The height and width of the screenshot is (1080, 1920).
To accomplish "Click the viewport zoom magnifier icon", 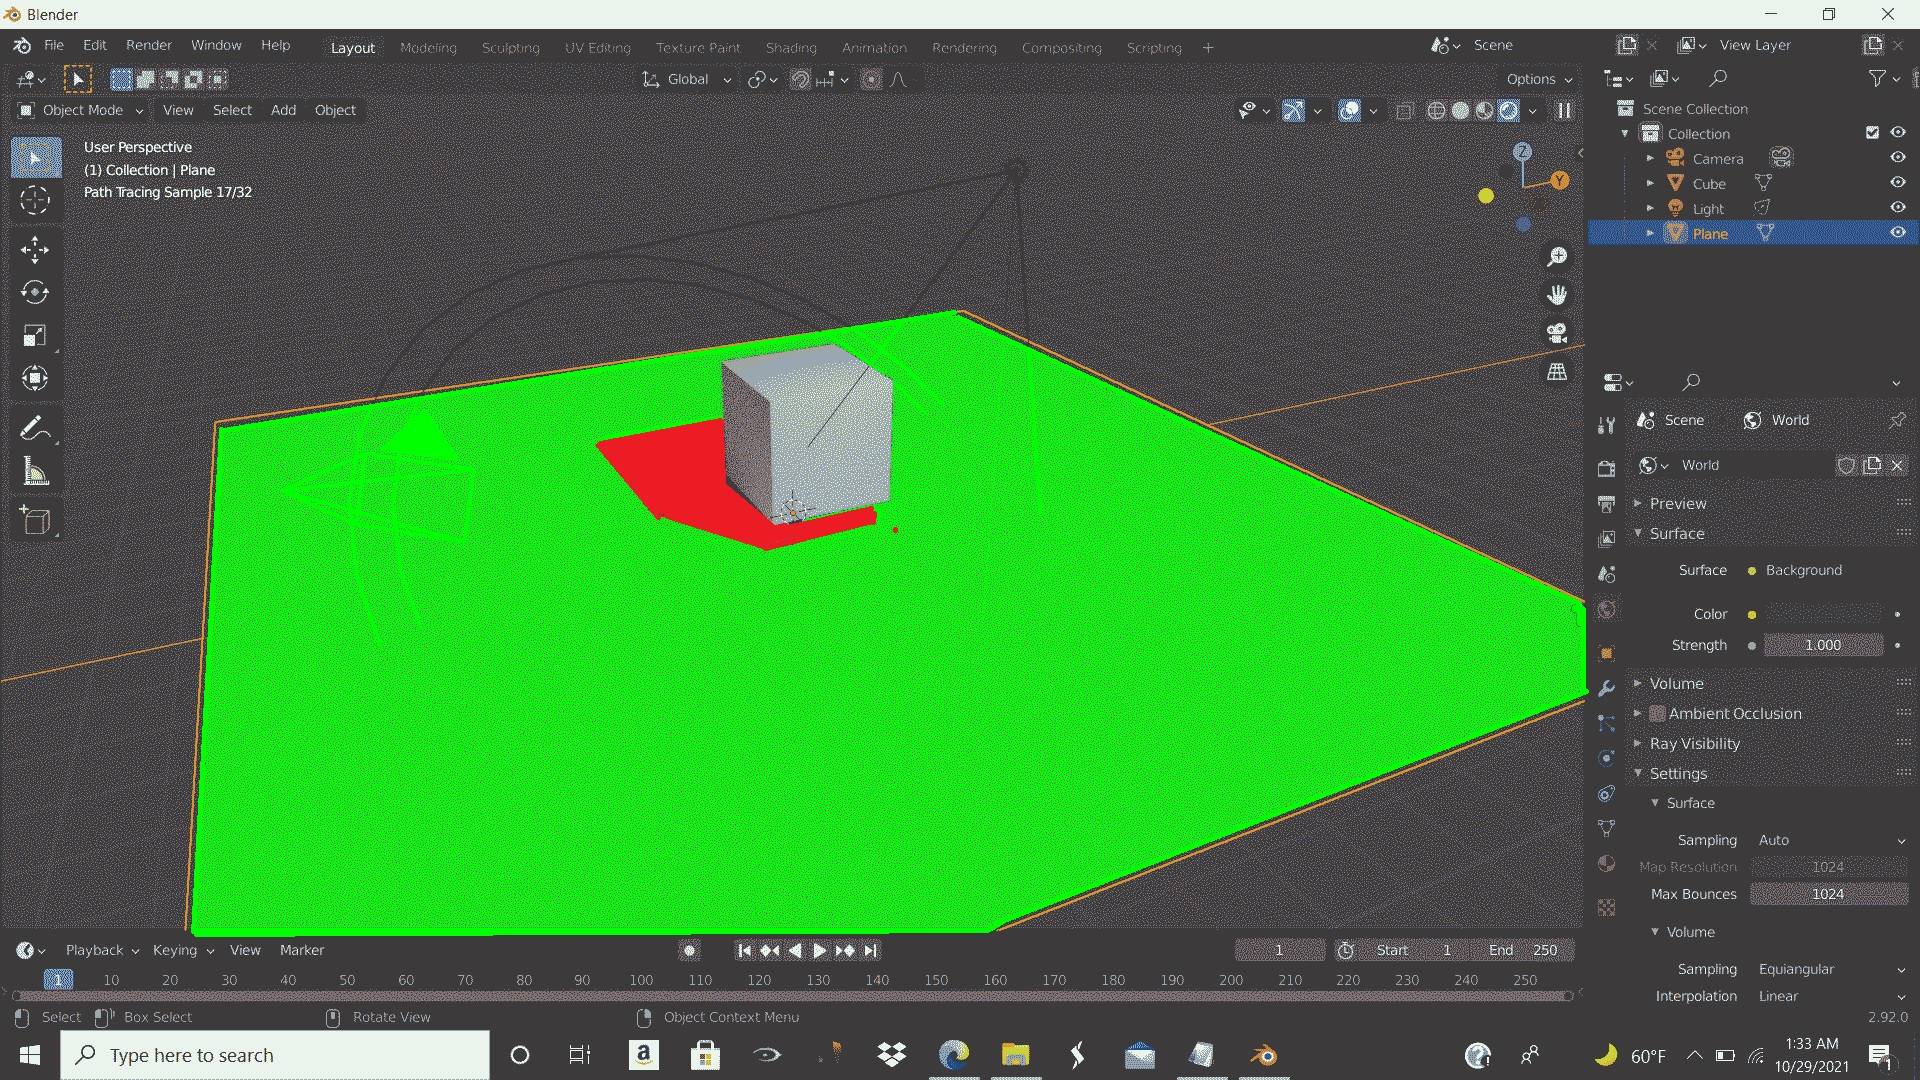I will click(1557, 257).
